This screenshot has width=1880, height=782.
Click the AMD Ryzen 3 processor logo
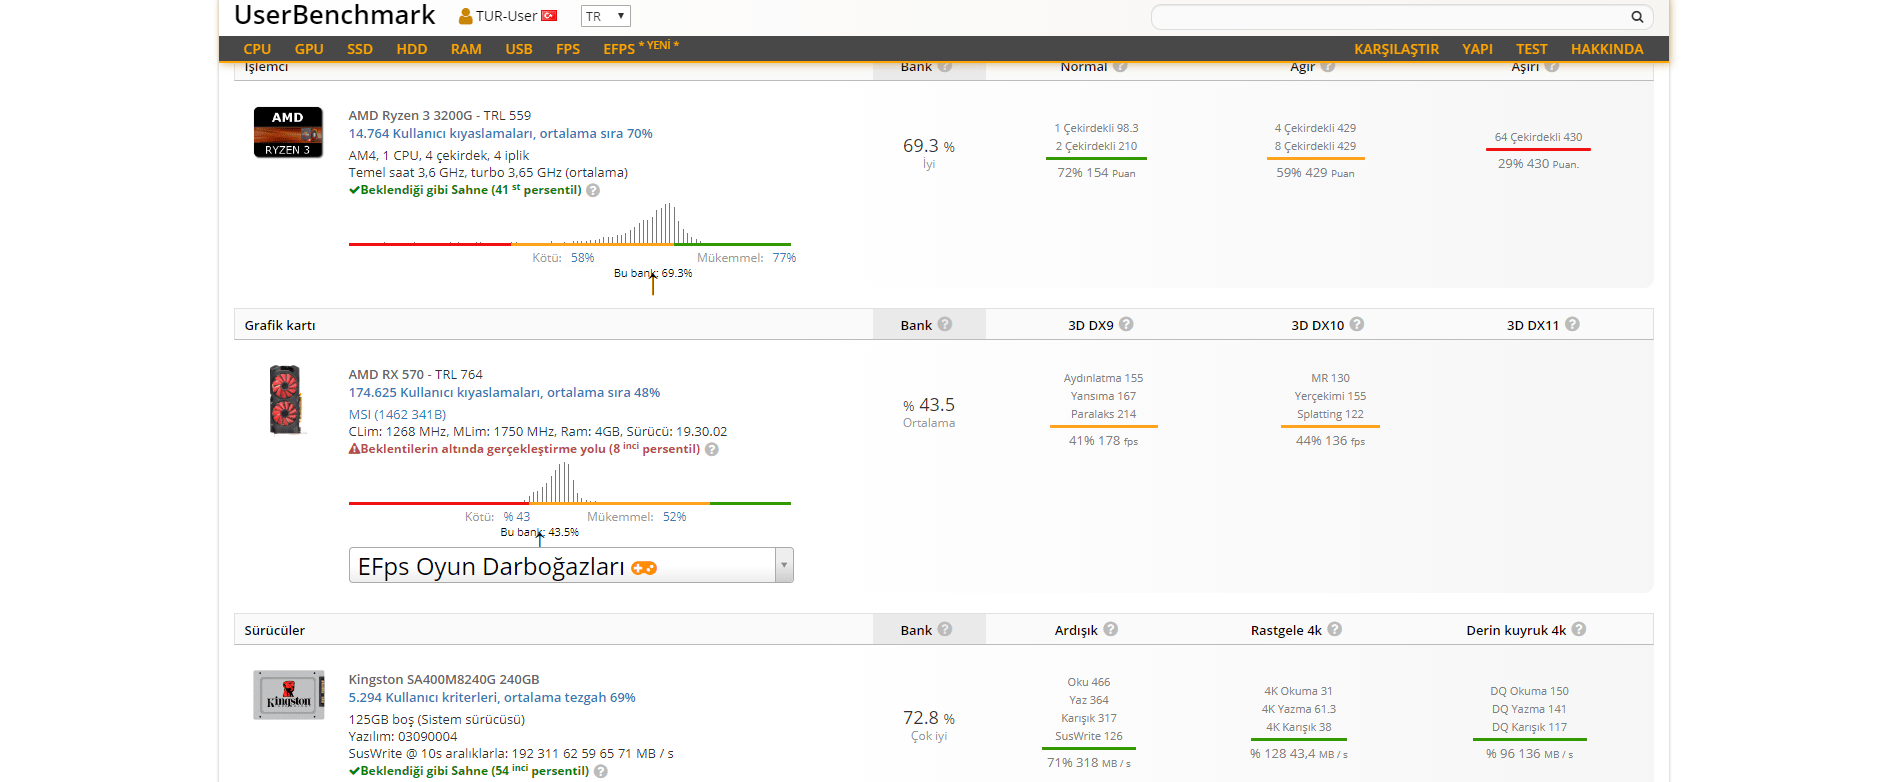(288, 132)
